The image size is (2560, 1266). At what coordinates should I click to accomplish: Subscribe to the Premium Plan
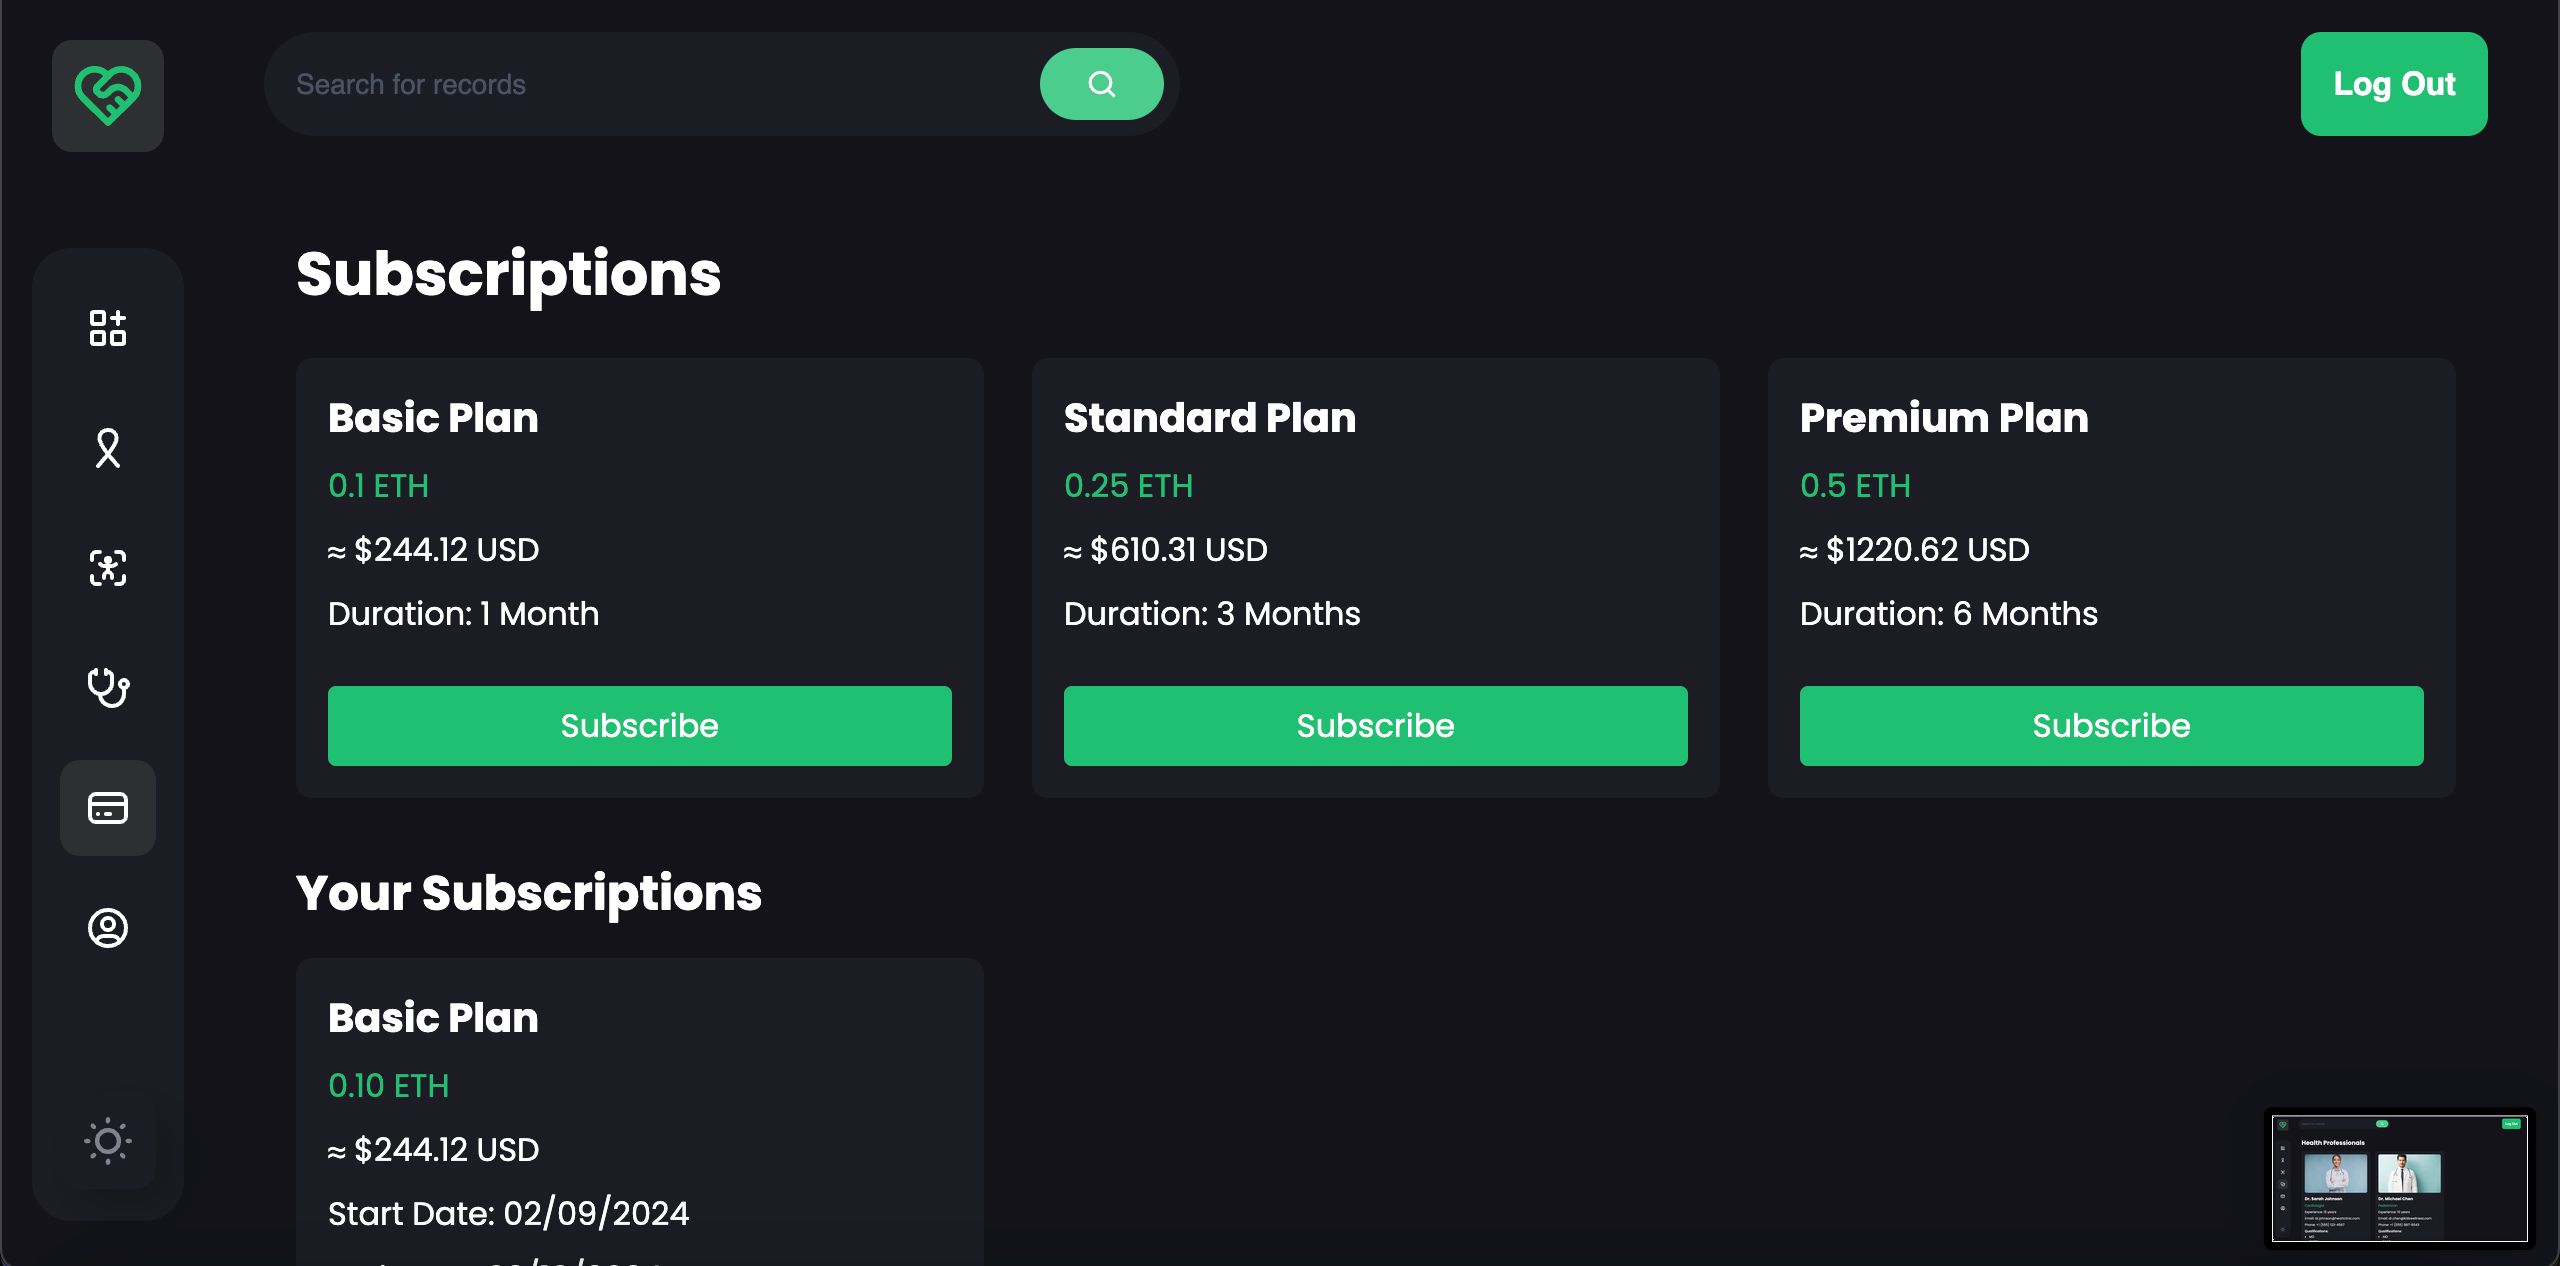tap(2112, 726)
